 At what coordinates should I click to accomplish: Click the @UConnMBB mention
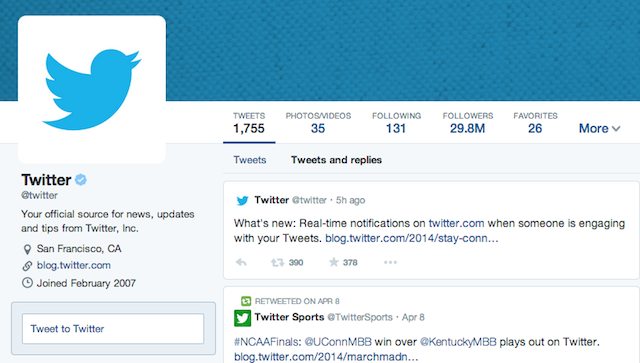(x=338, y=342)
